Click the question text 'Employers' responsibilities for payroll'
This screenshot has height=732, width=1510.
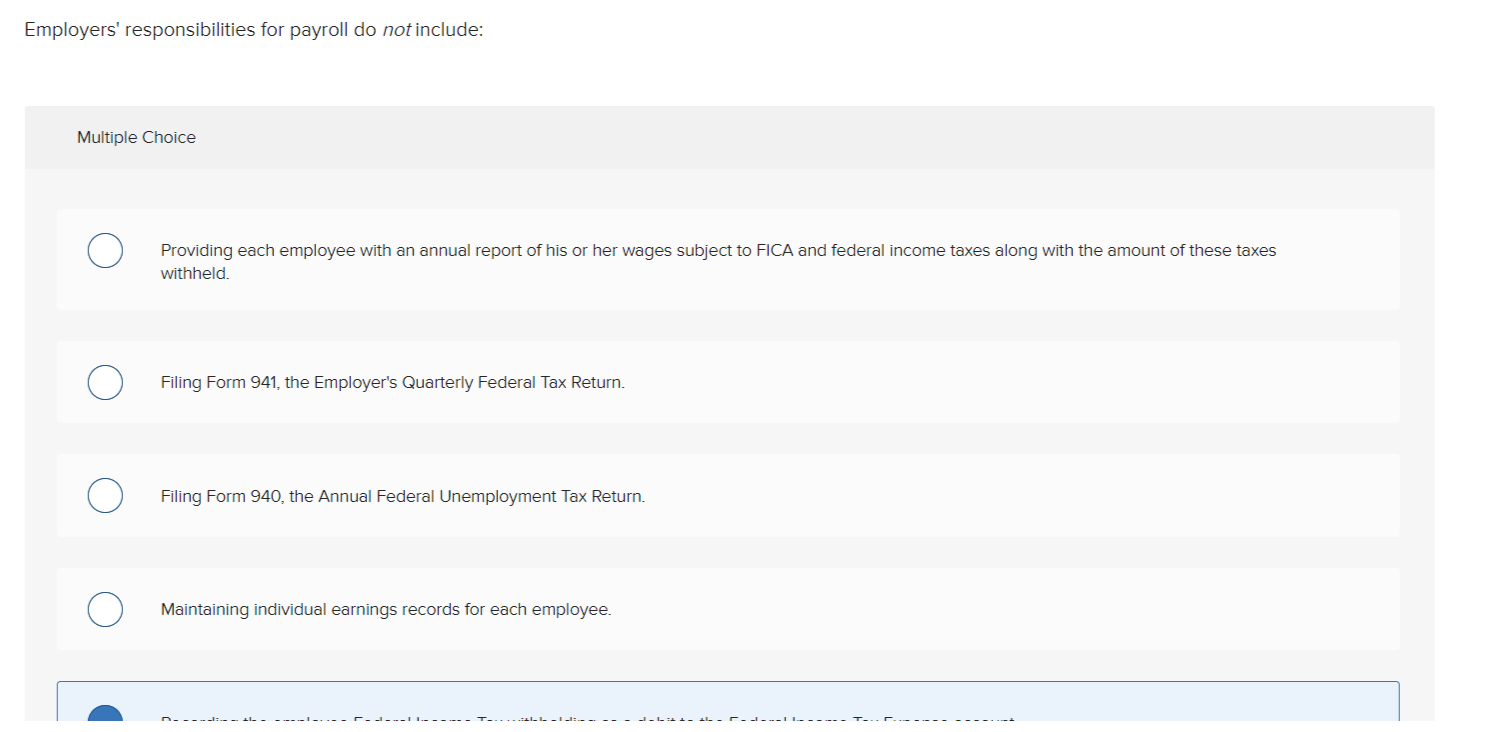254,30
